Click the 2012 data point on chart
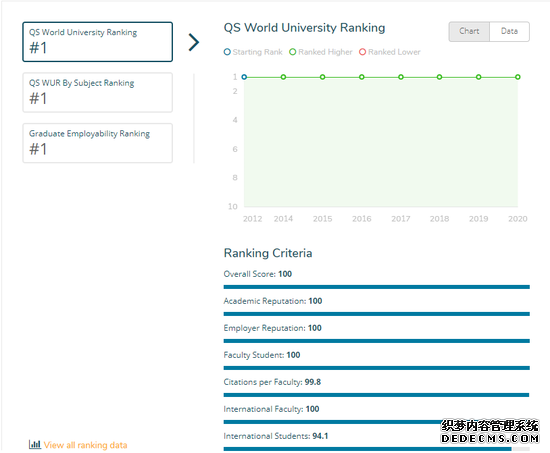The width and height of the screenshot is (550, 453). [244, 77]
